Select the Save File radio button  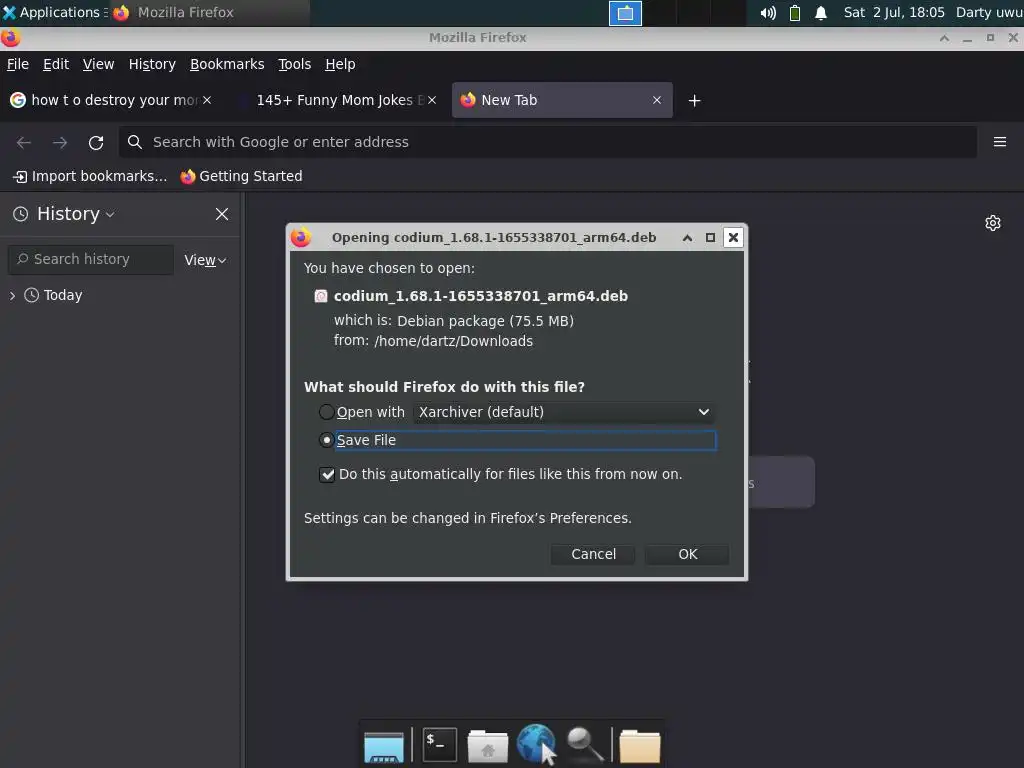click(327, 440)
